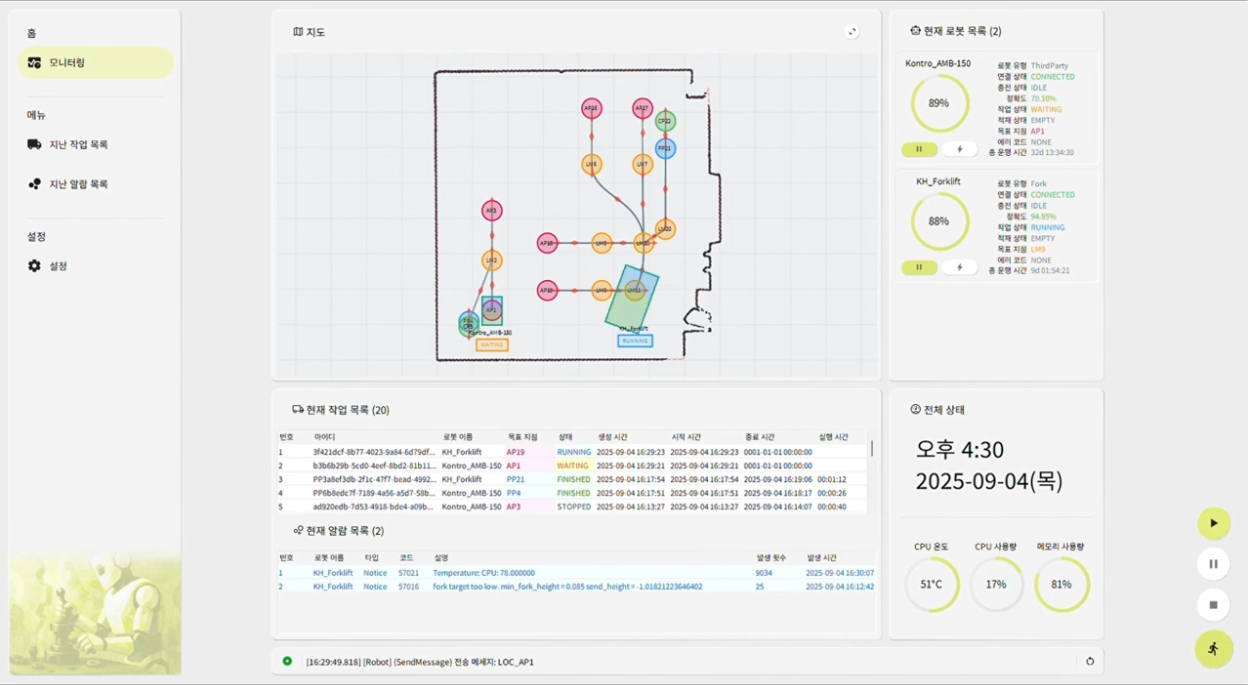Image resolution: width=1248 pixels, height=685 pixels.
Task: Expand the map to fullscreen
Action: tap(852, 31)
